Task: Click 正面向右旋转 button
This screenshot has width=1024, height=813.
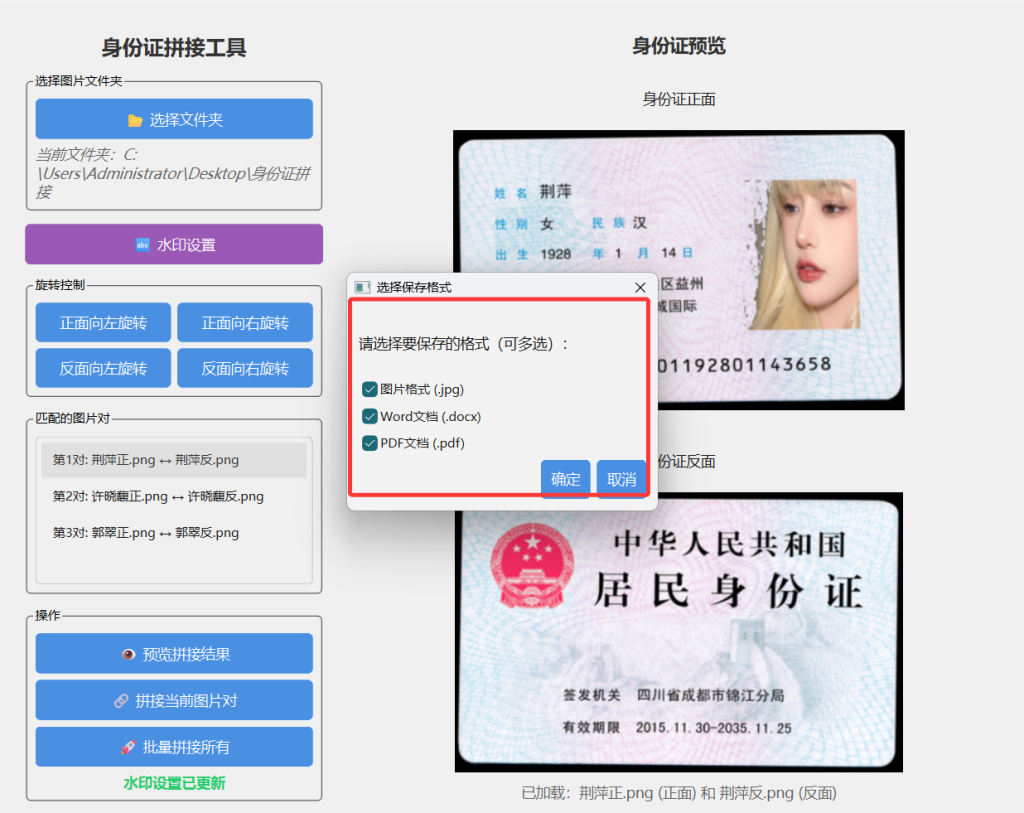Action: 245,323
